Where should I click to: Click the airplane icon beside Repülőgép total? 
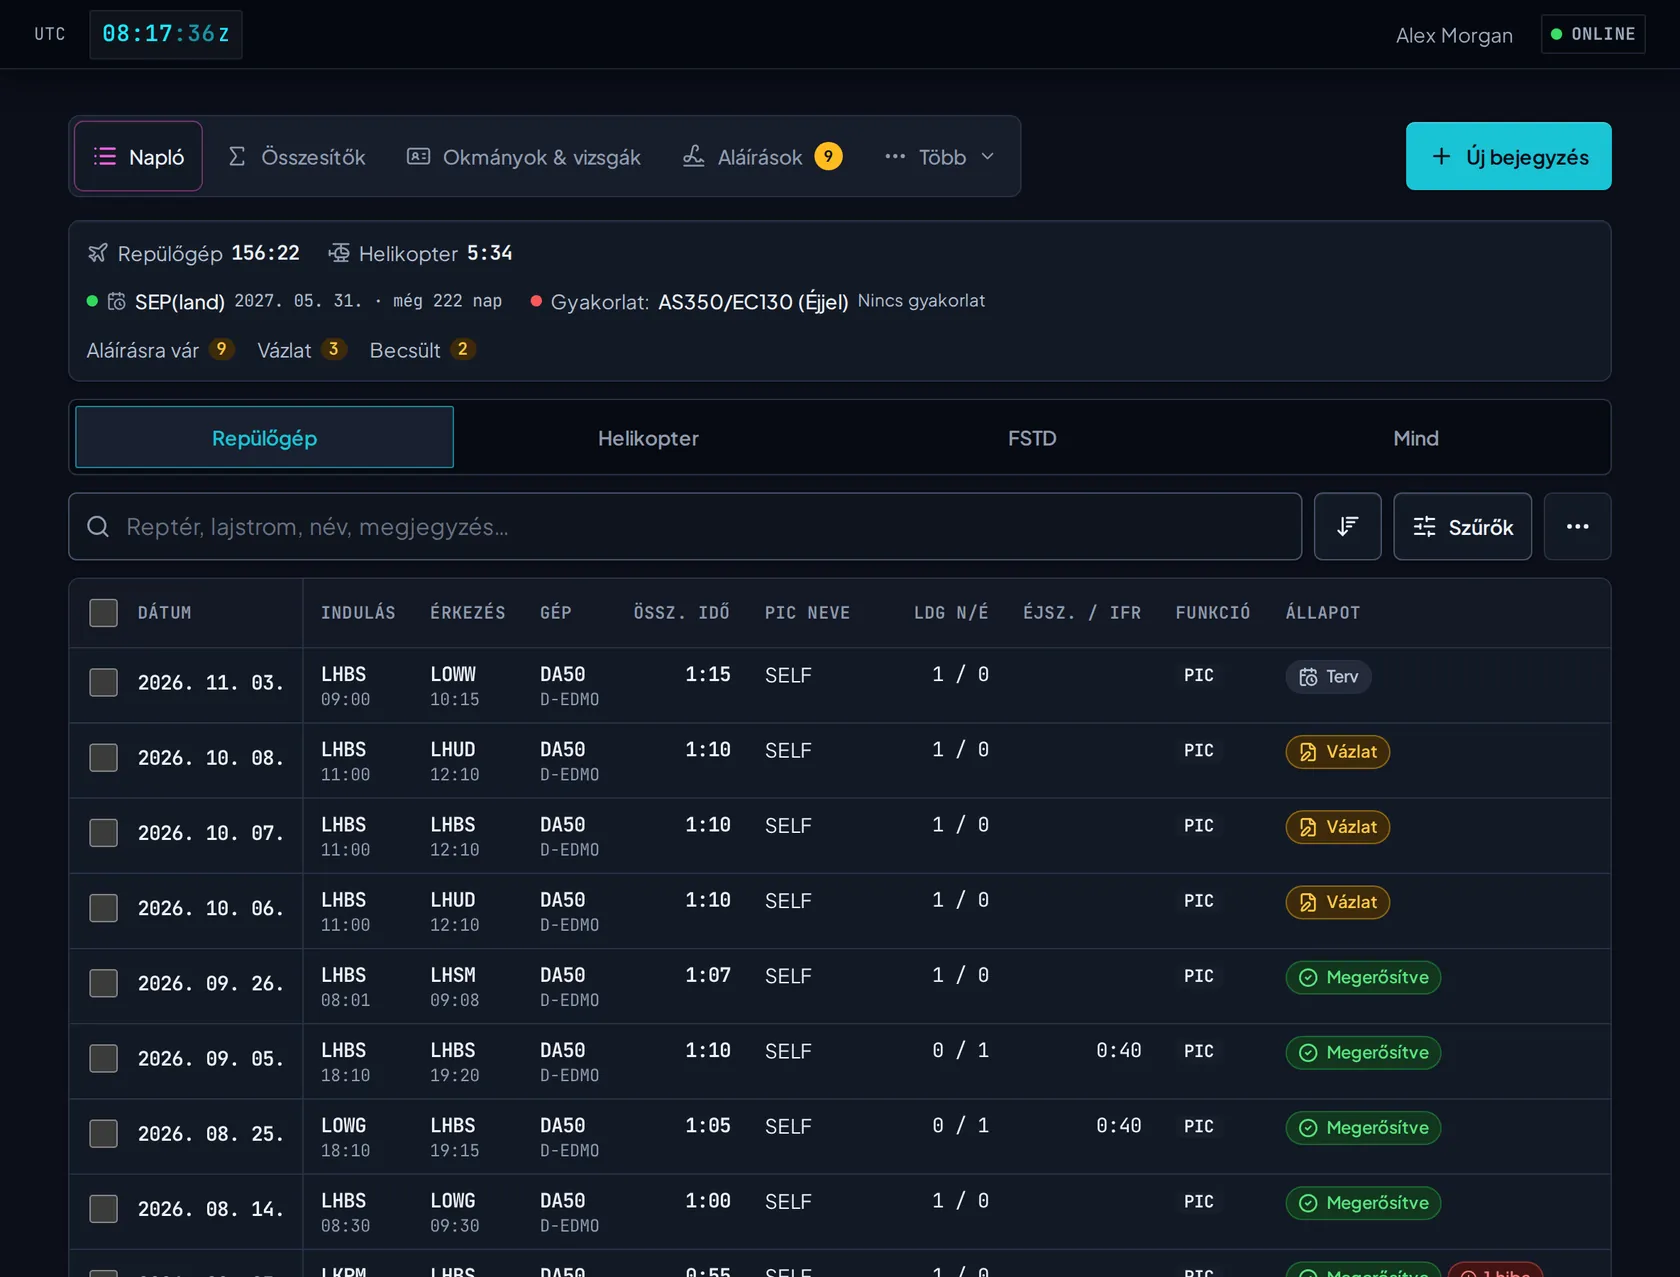tap(97, 253)
